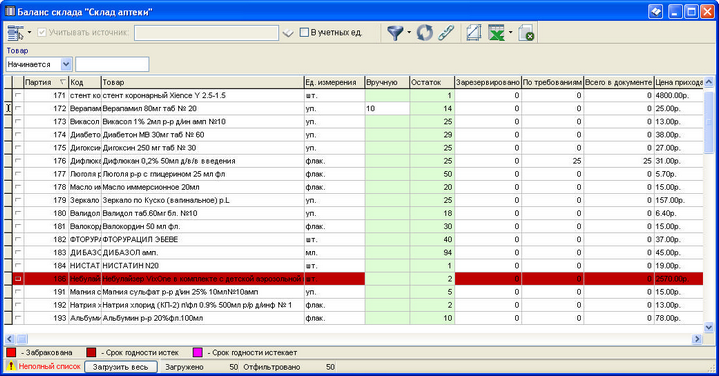Check the row checkbox for batch 172
The width and height of the screenshot is (719, 376).
point(18,108)
